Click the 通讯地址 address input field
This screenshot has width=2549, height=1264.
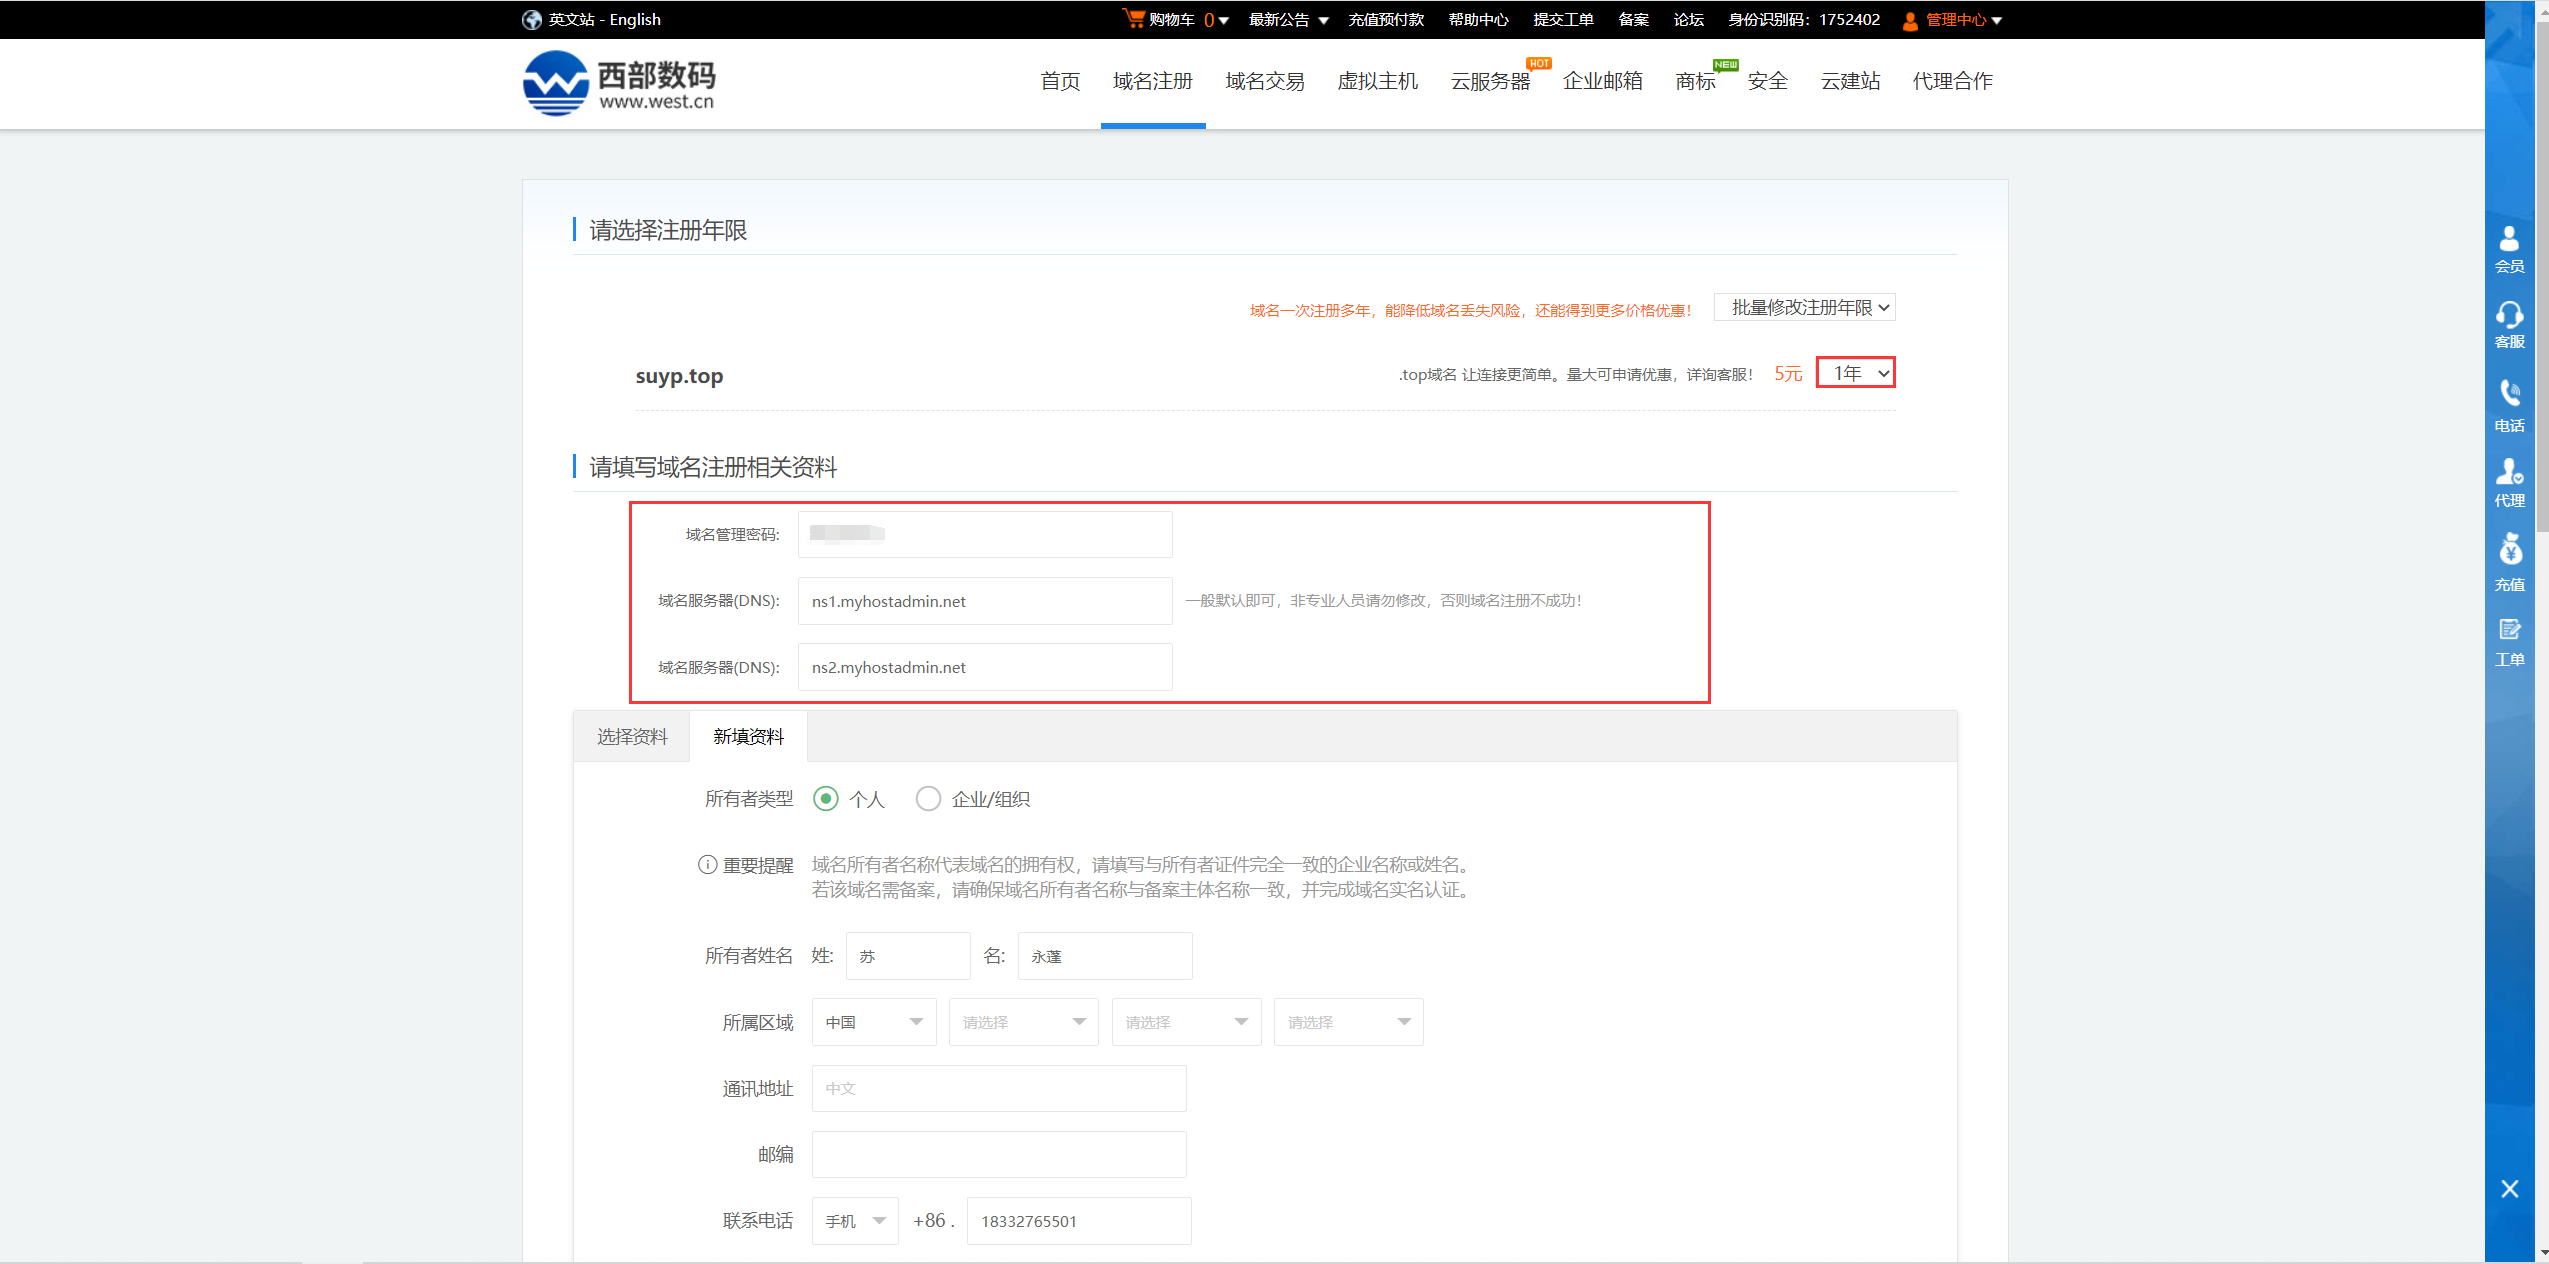pyautogui.click(x=998, y=1088)
